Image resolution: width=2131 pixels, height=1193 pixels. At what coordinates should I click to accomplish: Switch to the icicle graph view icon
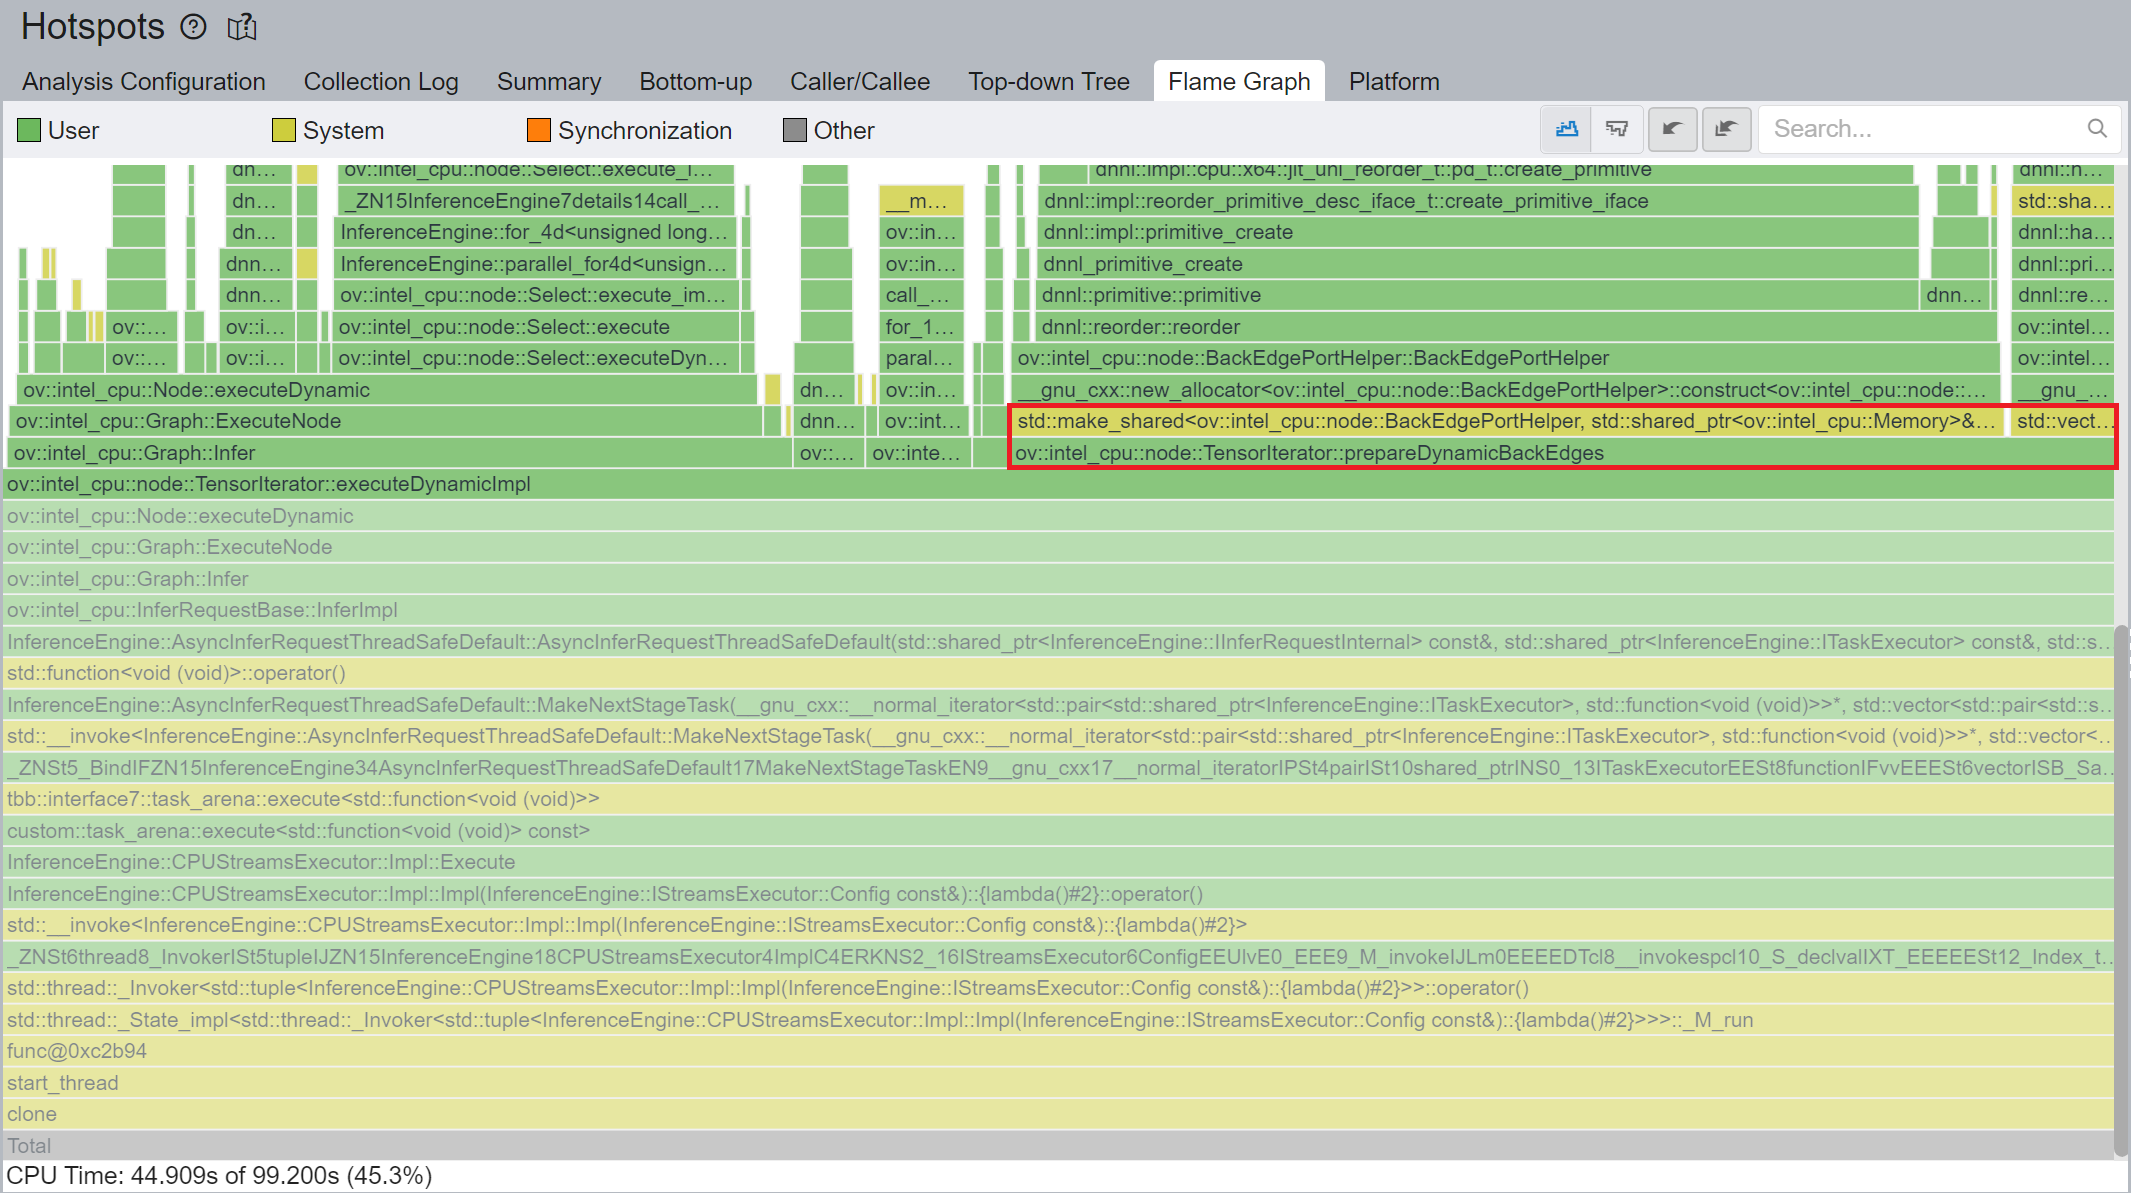[x=1617, y=129]
